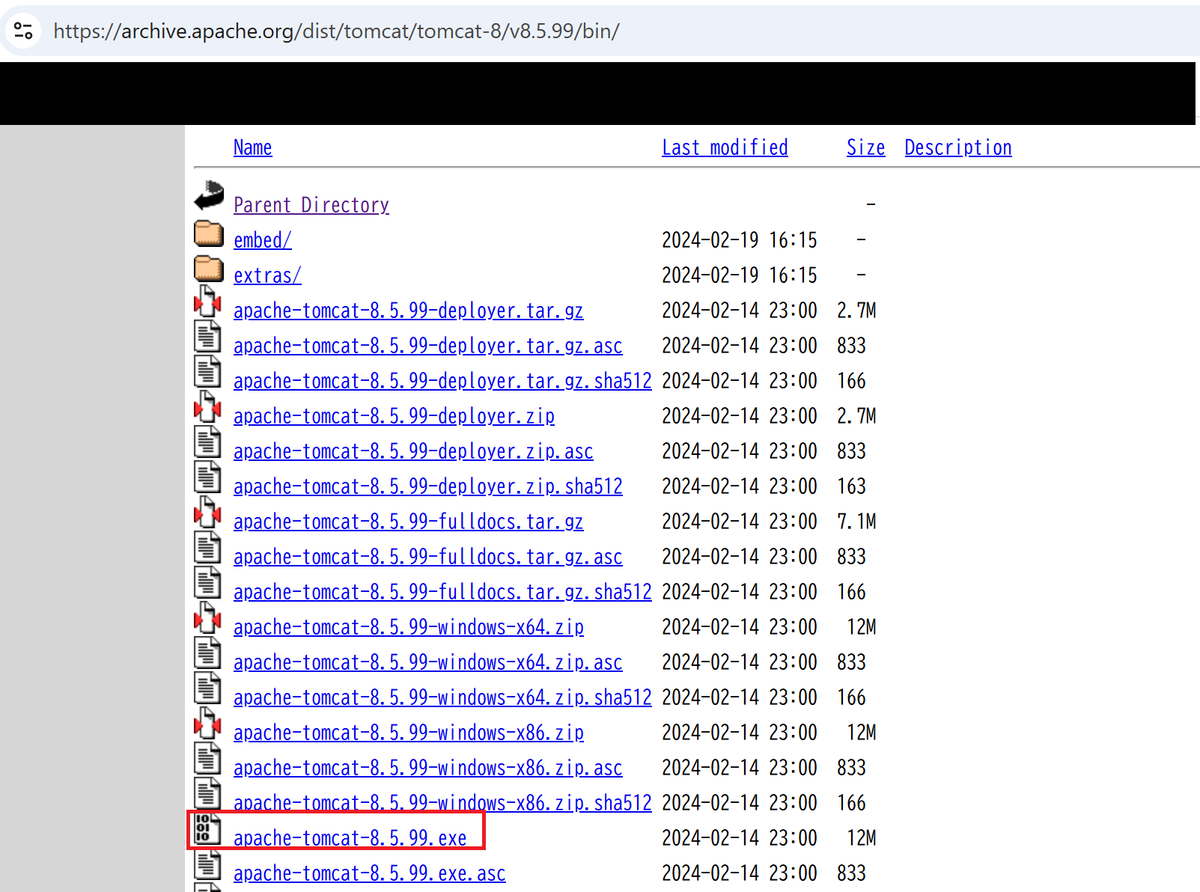The image size is (1200, 892).
Task: Open apache-tomcat-8.5.99-deployer.zip.asc link
Action: [413, 451]
